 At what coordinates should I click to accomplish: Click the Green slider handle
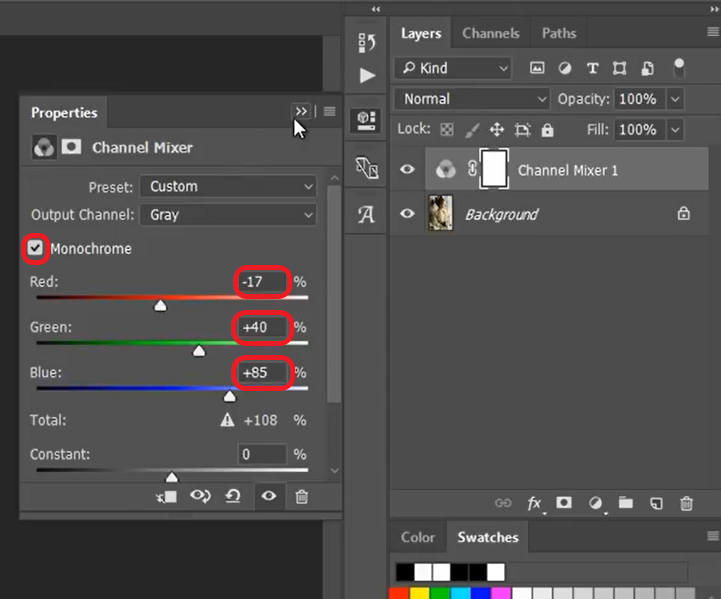[199, 351]
